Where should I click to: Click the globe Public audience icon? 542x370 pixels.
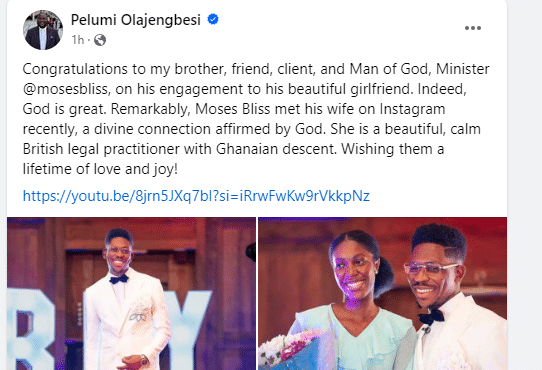(x=100, y=40)
